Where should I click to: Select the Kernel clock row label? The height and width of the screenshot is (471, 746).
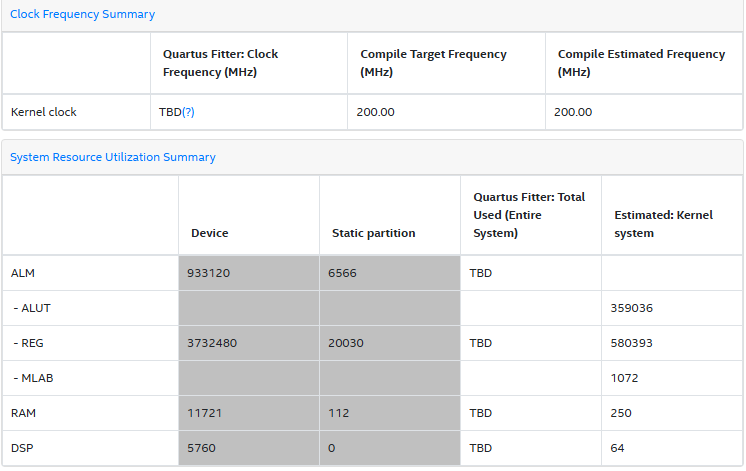(x=44, y=112)
